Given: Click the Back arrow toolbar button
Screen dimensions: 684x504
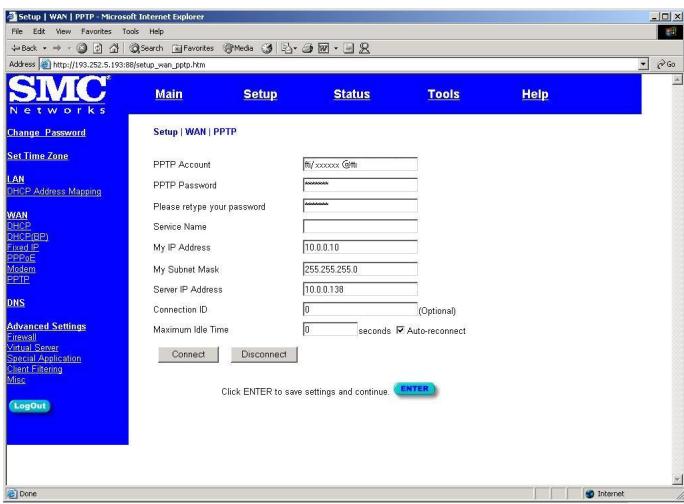Looking at the screenshot, I should click(24, 48).
